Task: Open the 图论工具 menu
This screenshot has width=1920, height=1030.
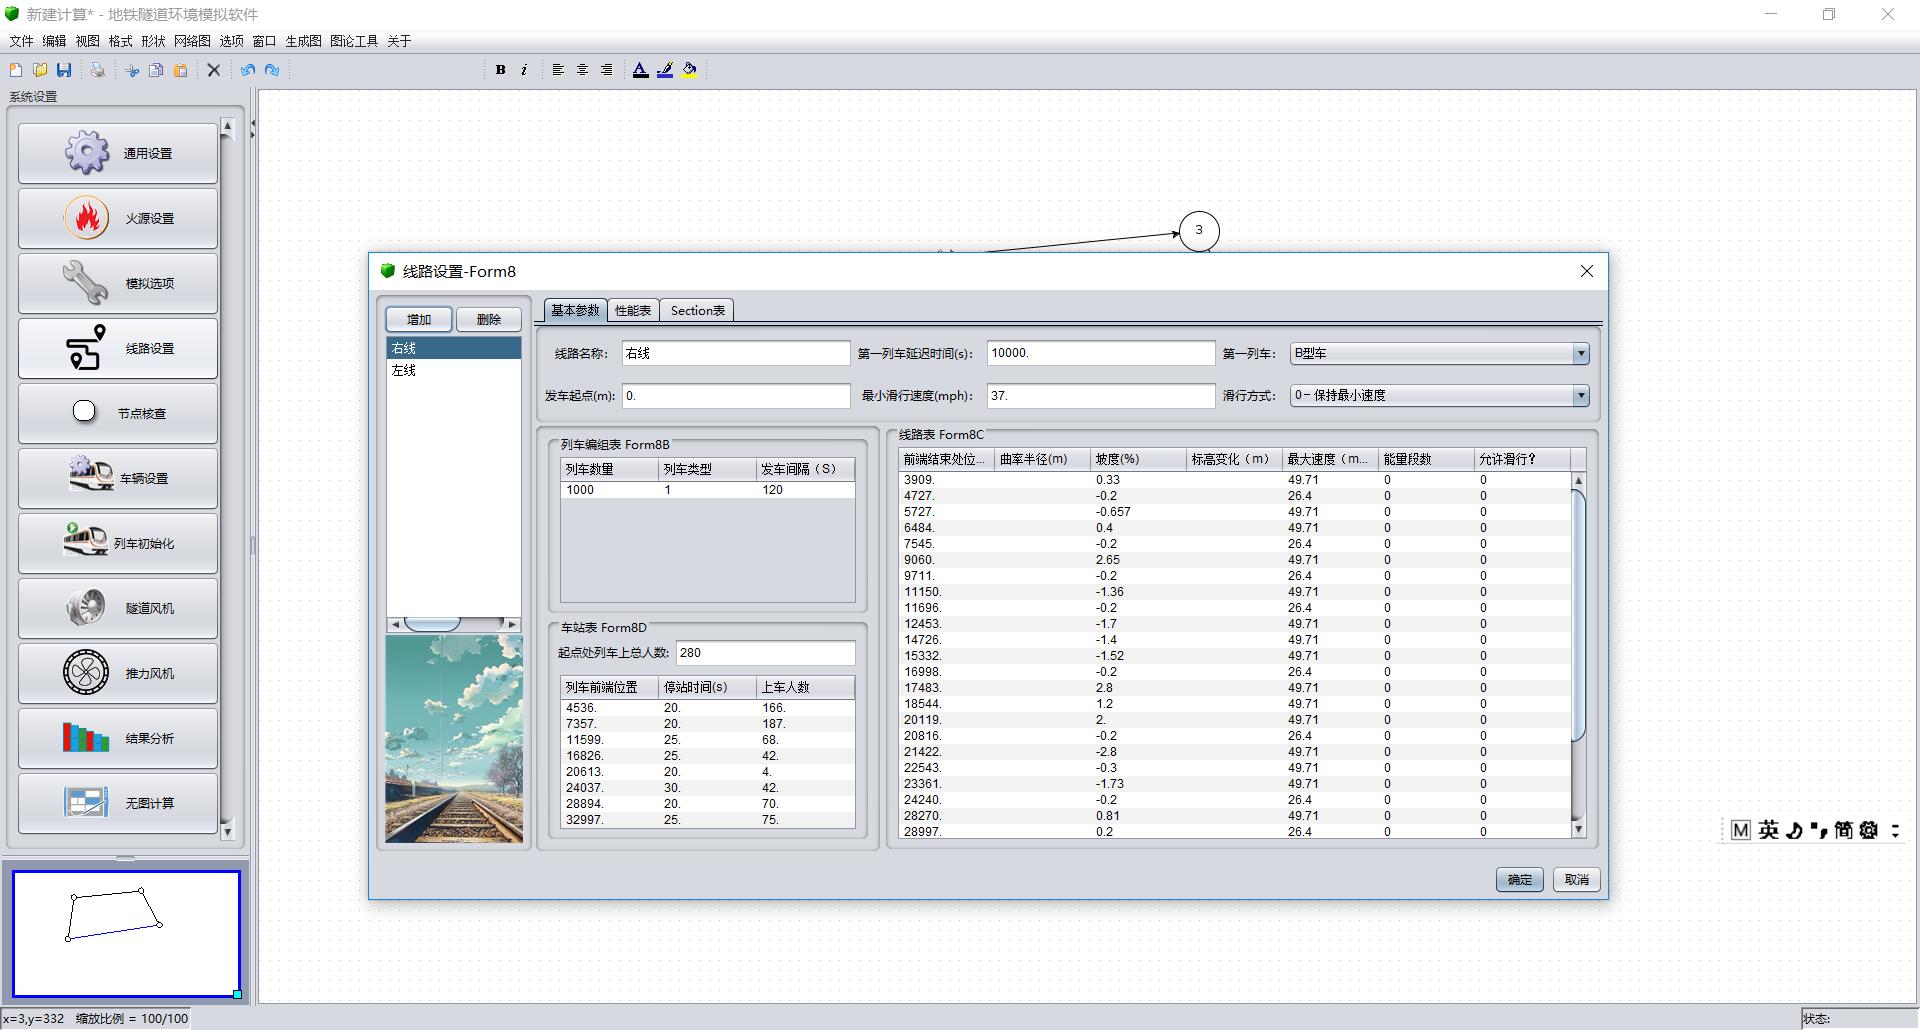Action: [x=354, y=41]
